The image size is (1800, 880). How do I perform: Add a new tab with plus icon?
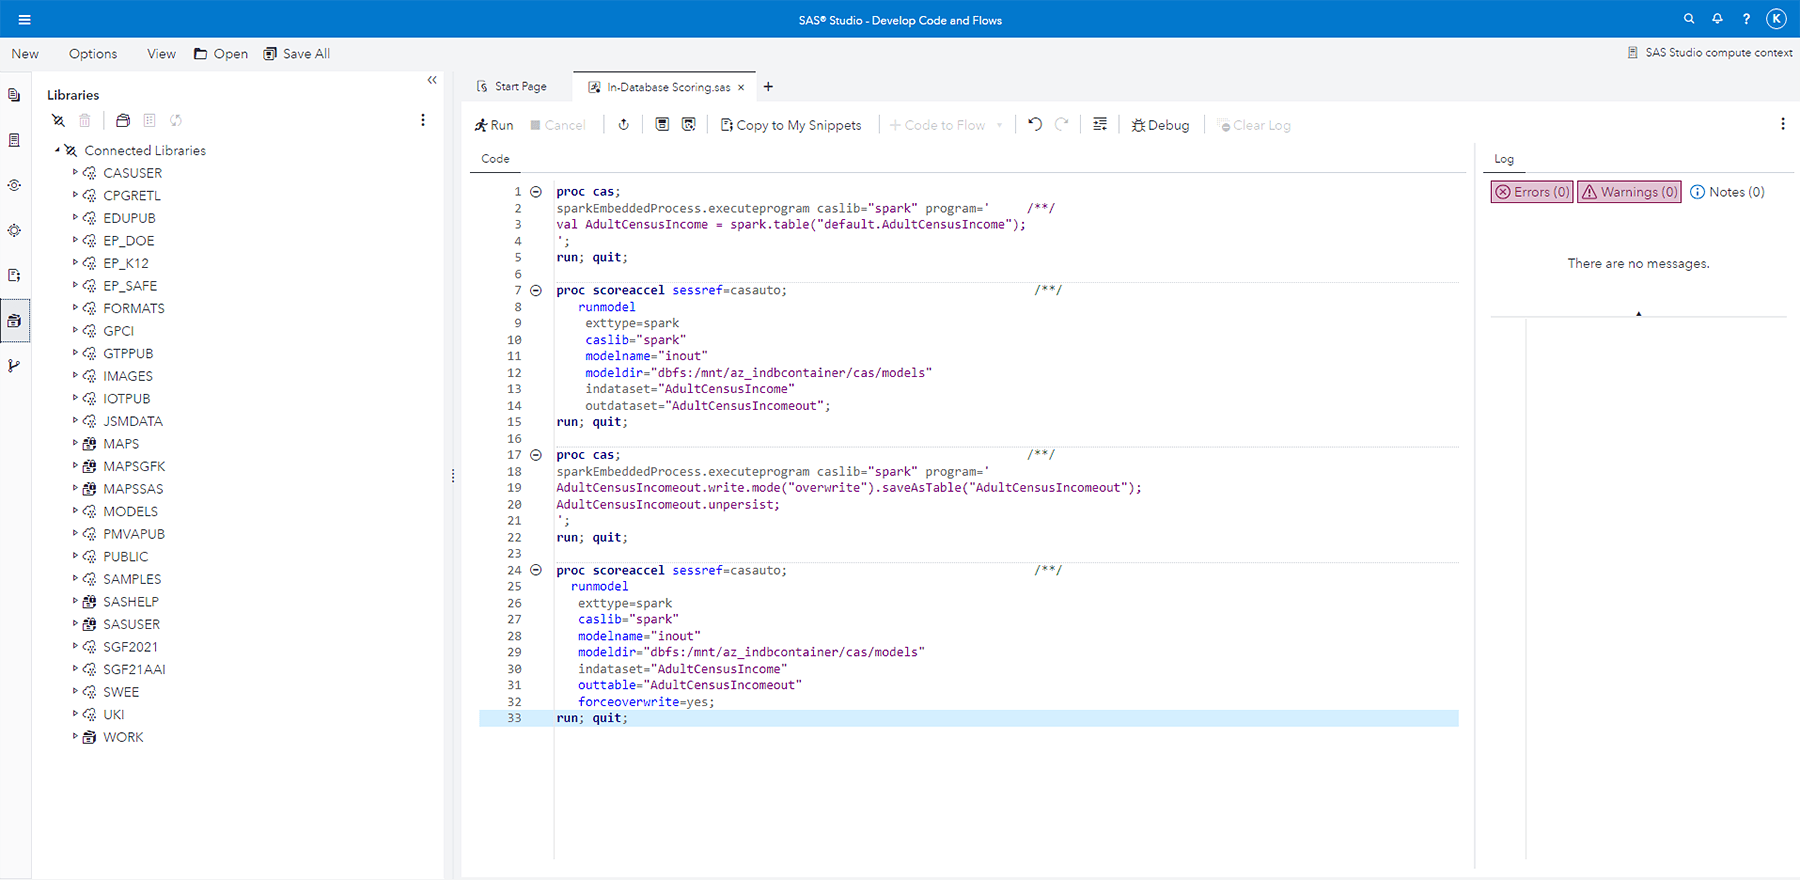[x=768, y=87]
